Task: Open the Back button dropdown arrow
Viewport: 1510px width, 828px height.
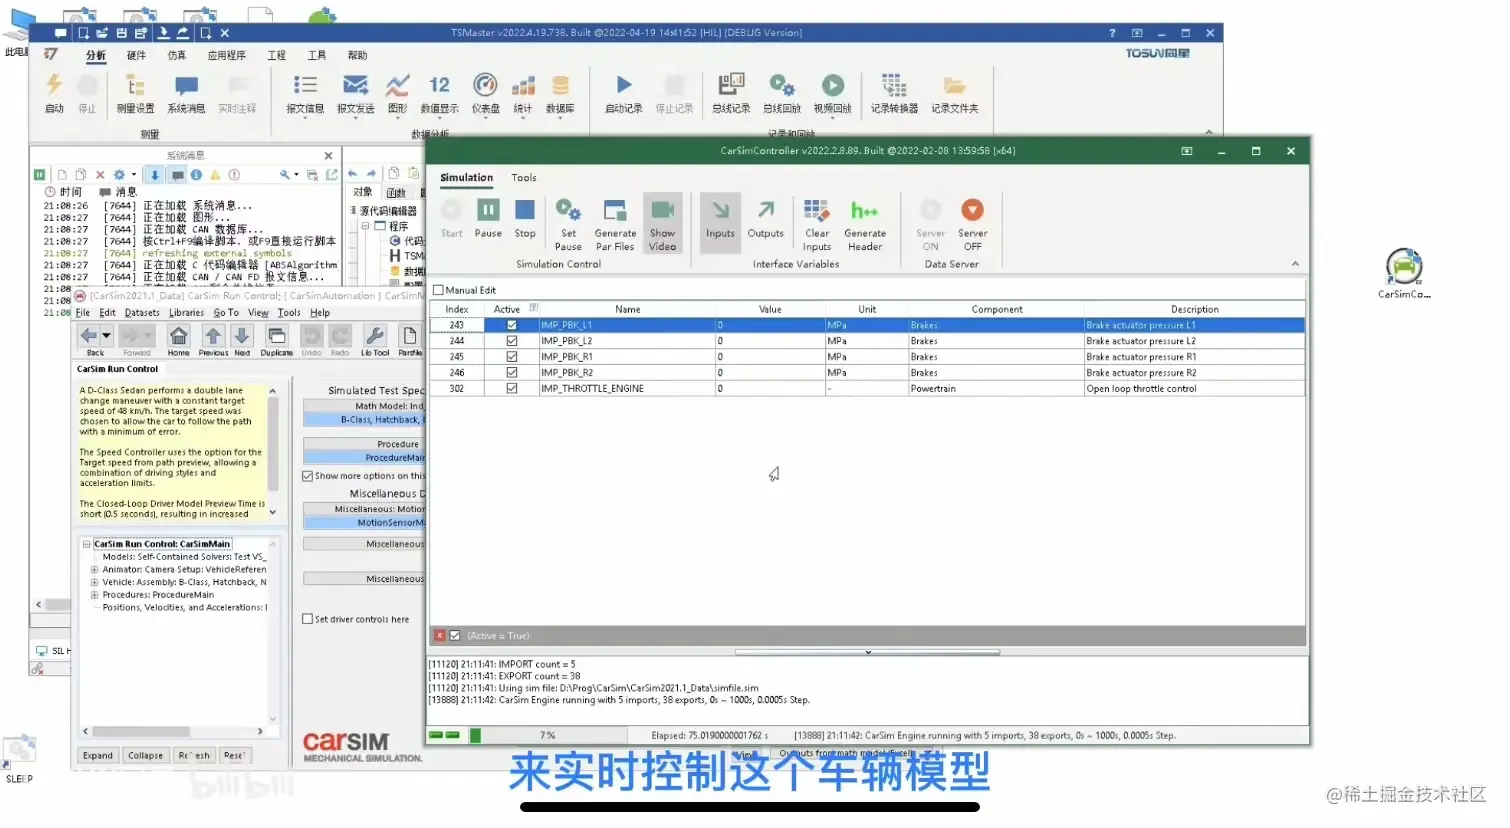Action: tap(106, 336)
